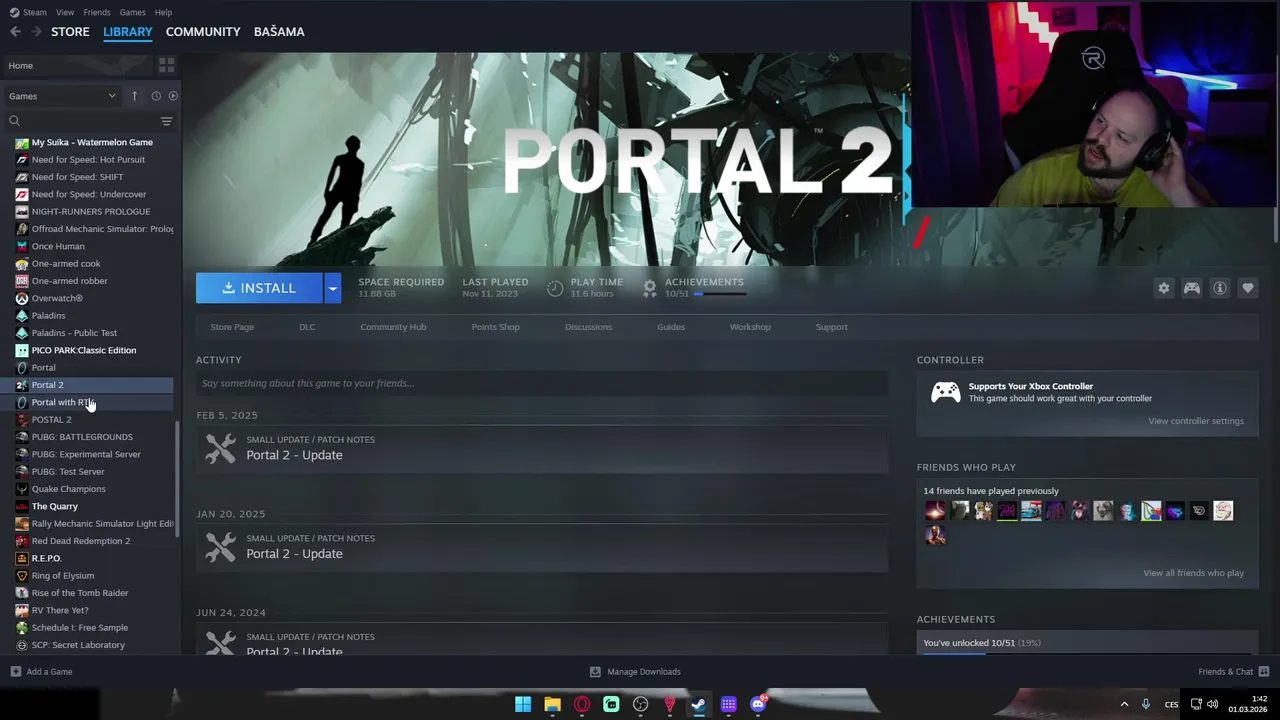Open the BAŠAMA profile tab
The image size is (1280, 720).
click(x=279, y=32)
